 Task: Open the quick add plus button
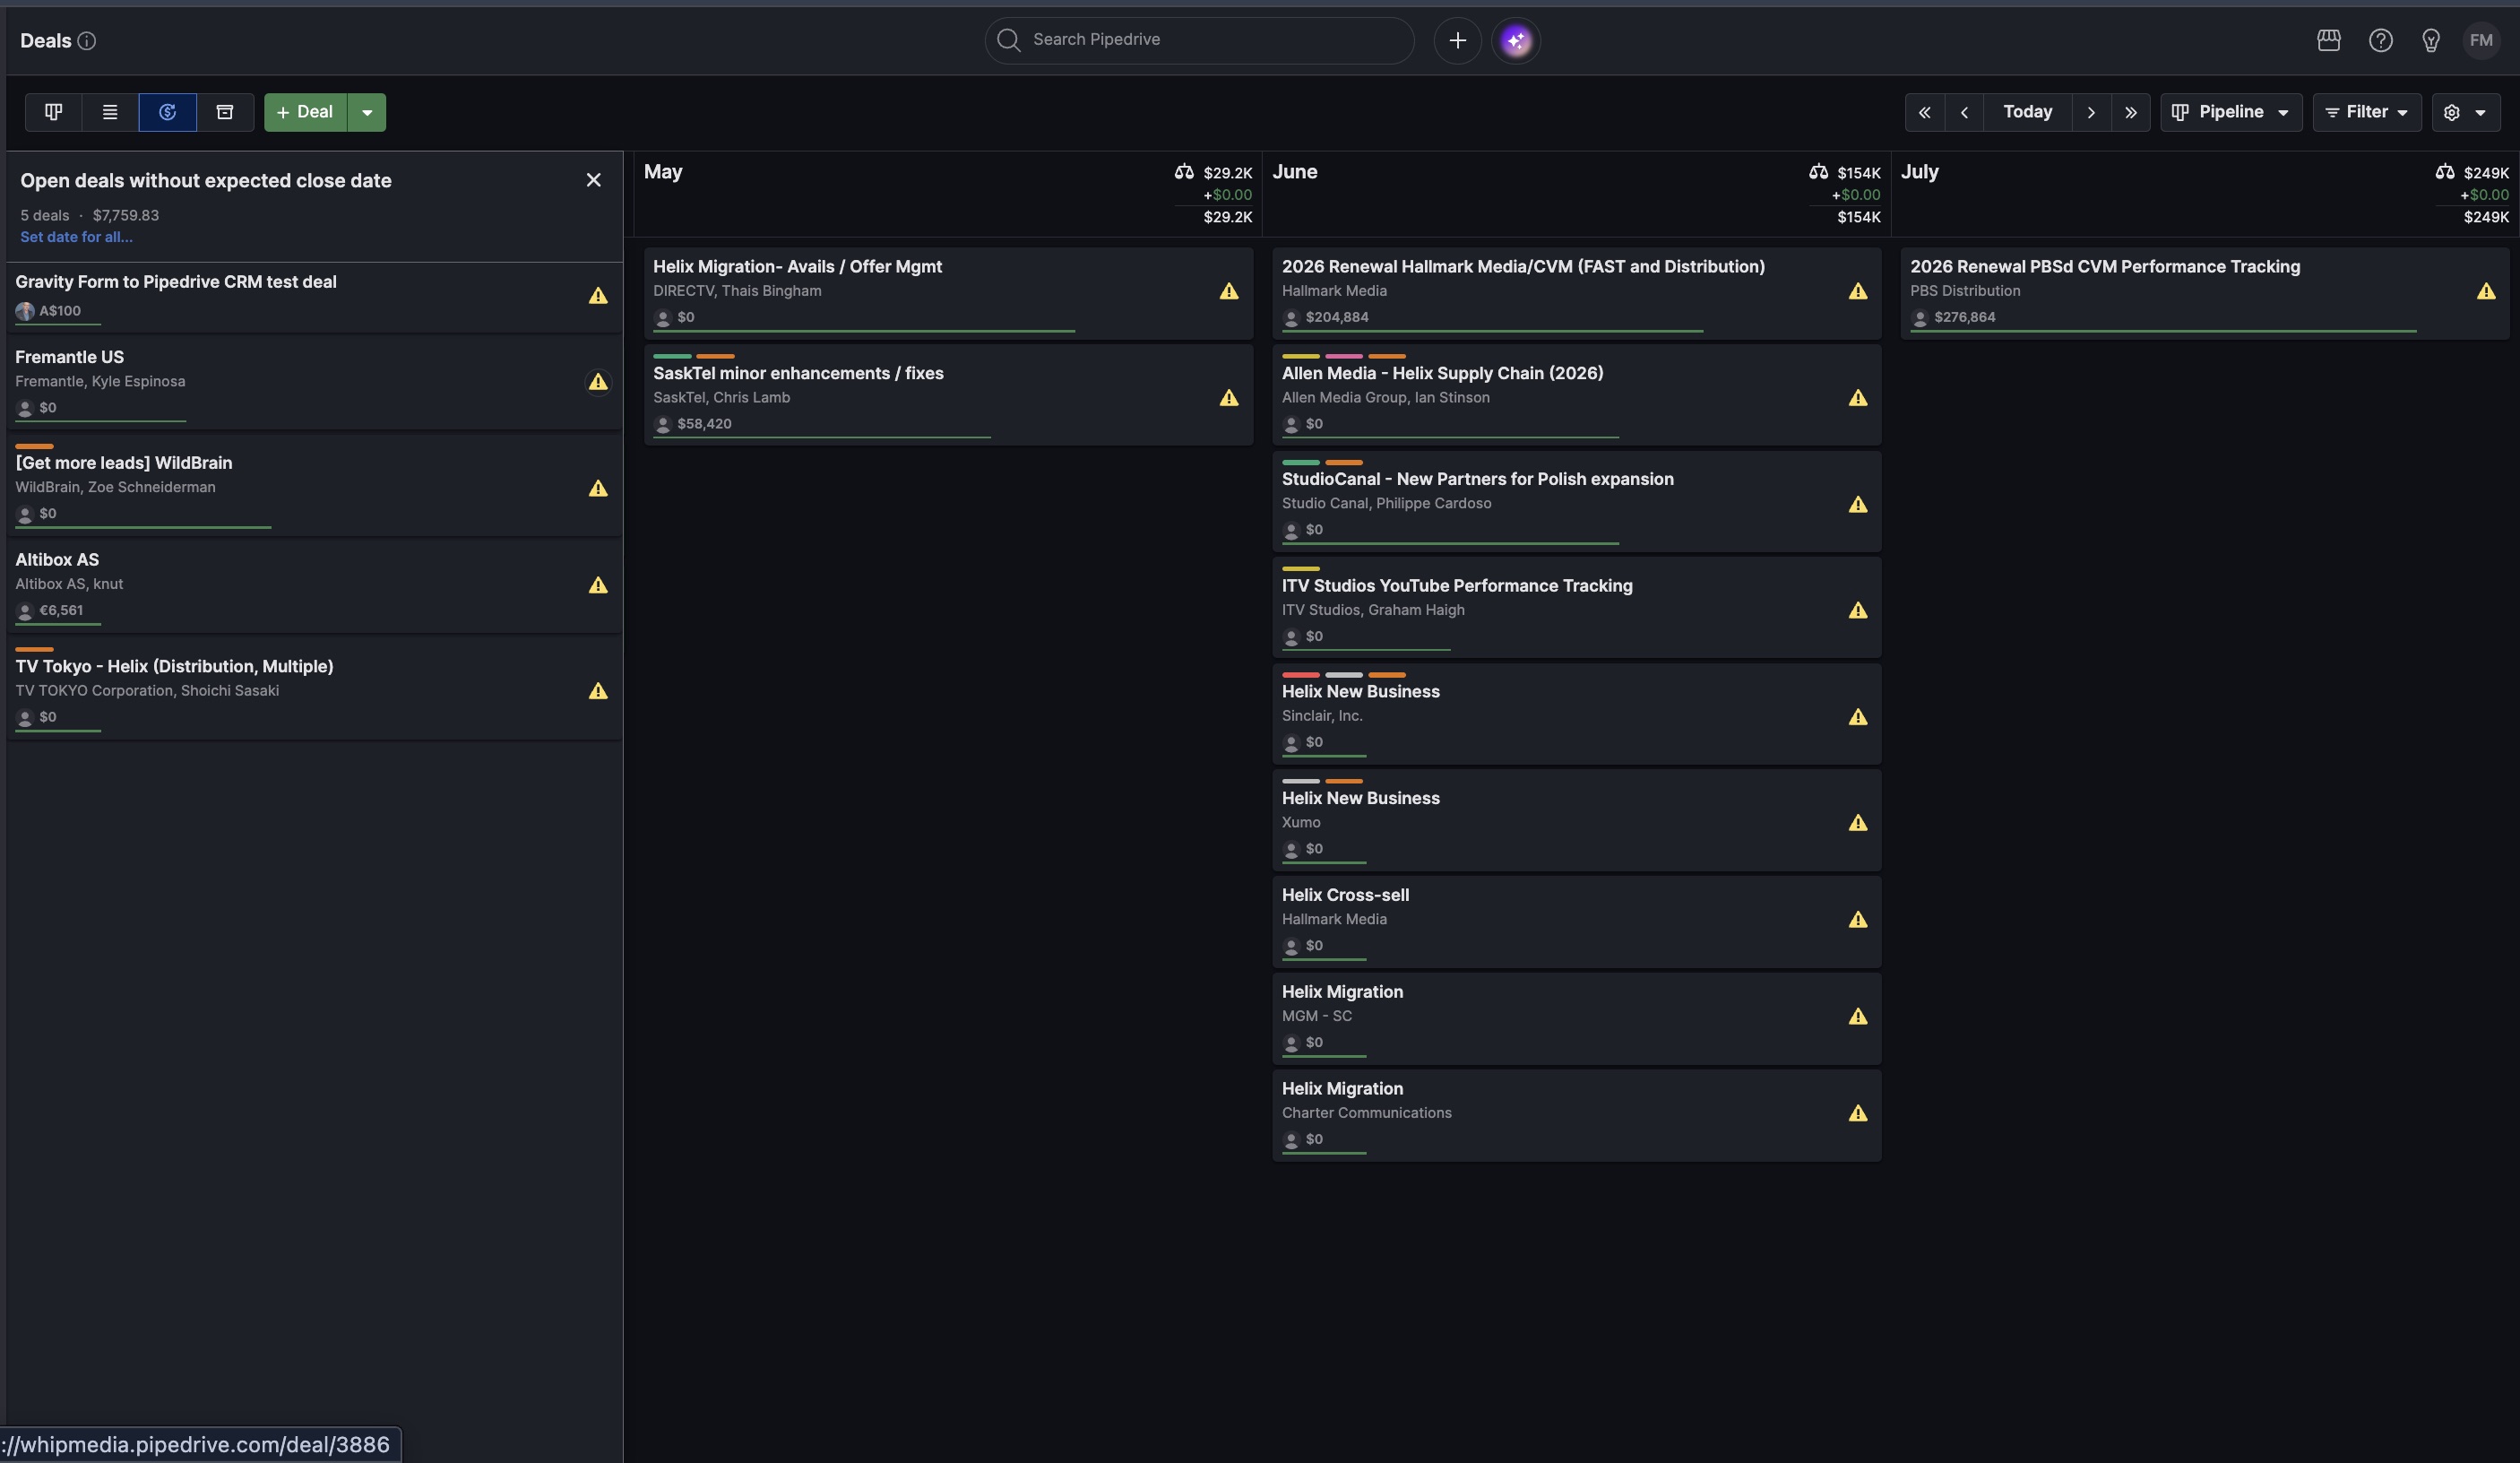(x=1457, y=41)
